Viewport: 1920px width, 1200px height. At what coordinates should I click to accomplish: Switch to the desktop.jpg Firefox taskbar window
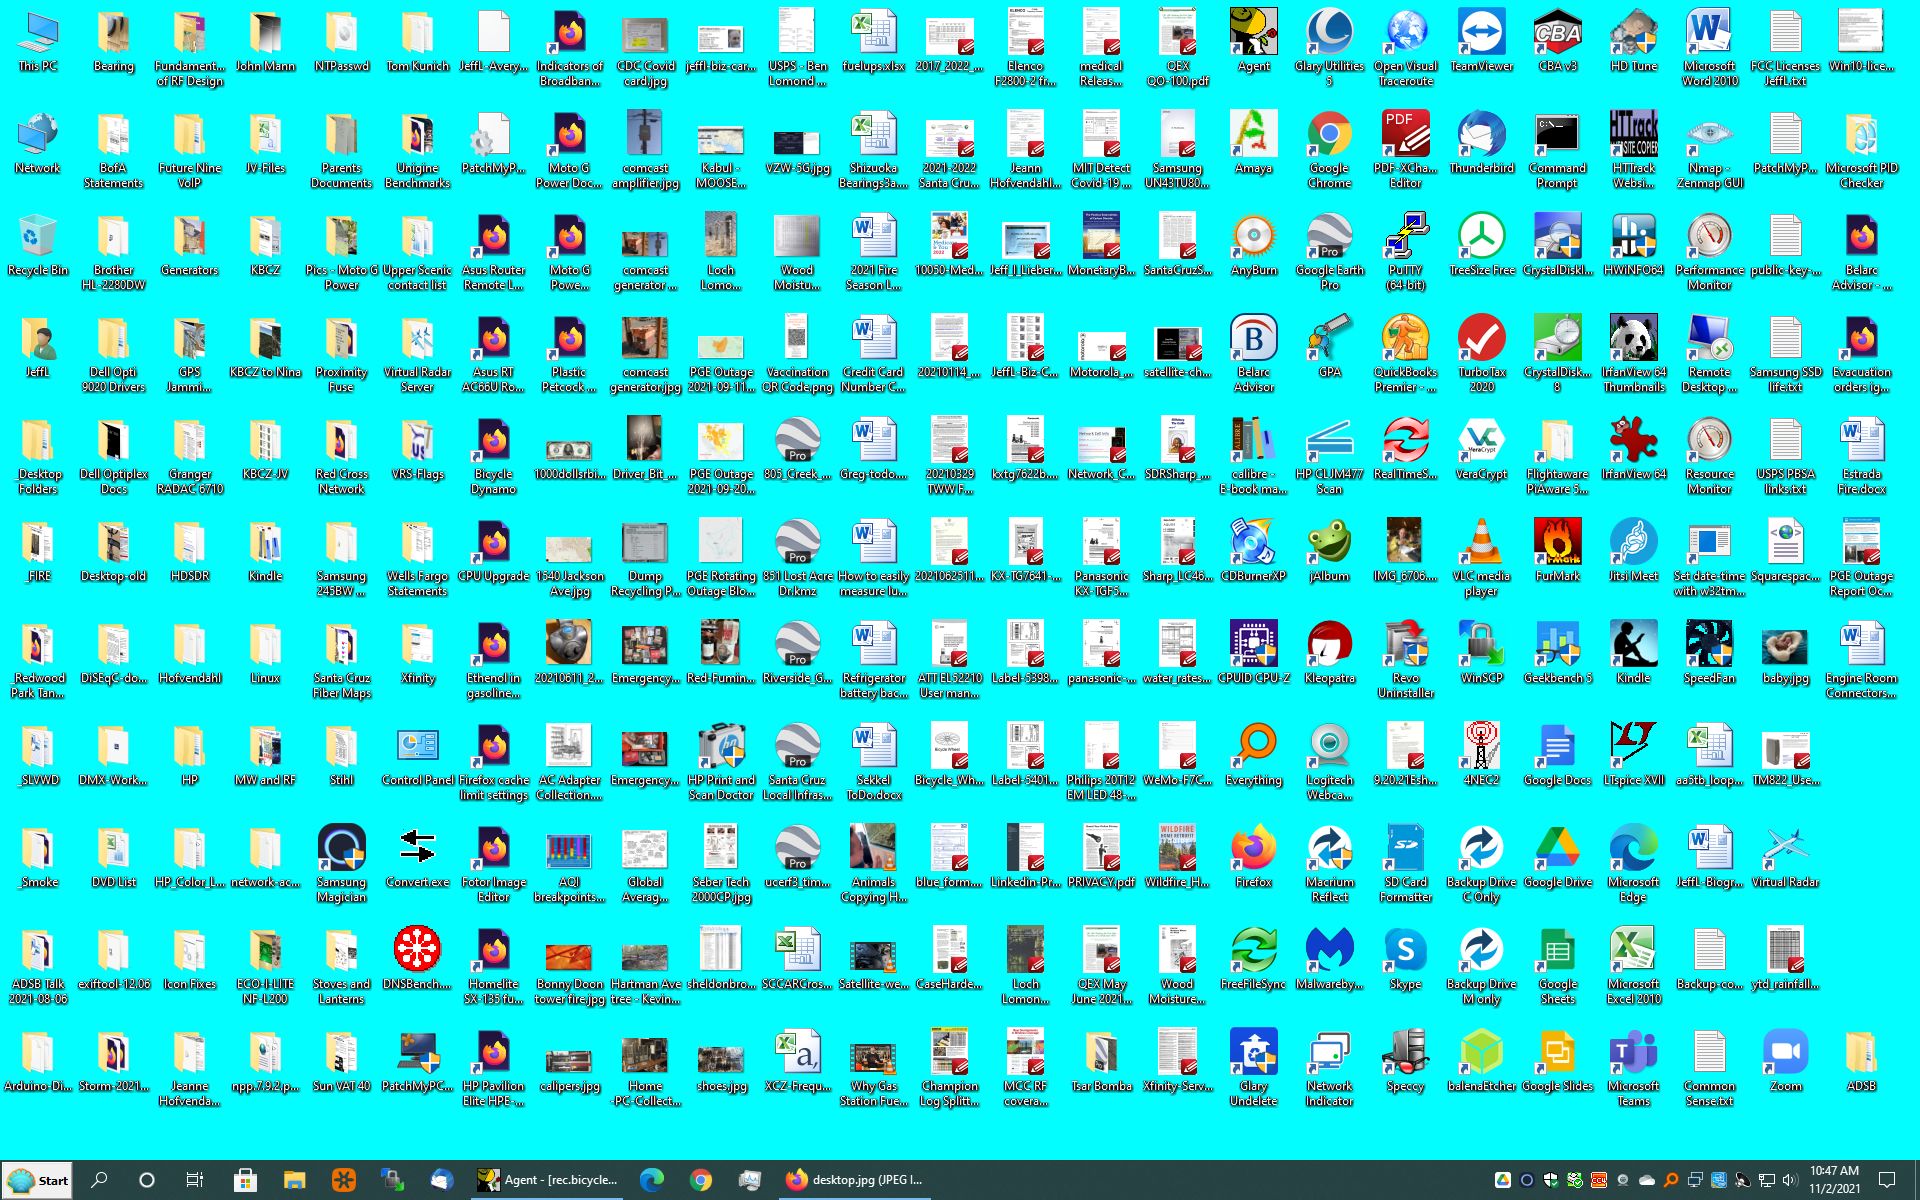(855, 1180)
